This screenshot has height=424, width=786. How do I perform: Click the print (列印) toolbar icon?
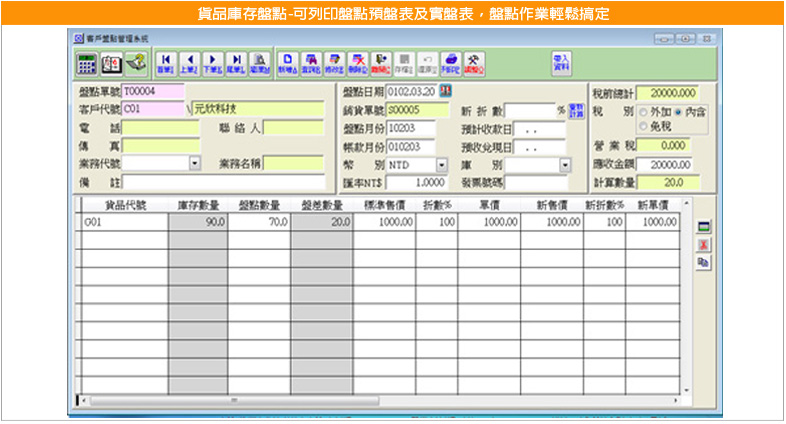click(x=451, y=63)
